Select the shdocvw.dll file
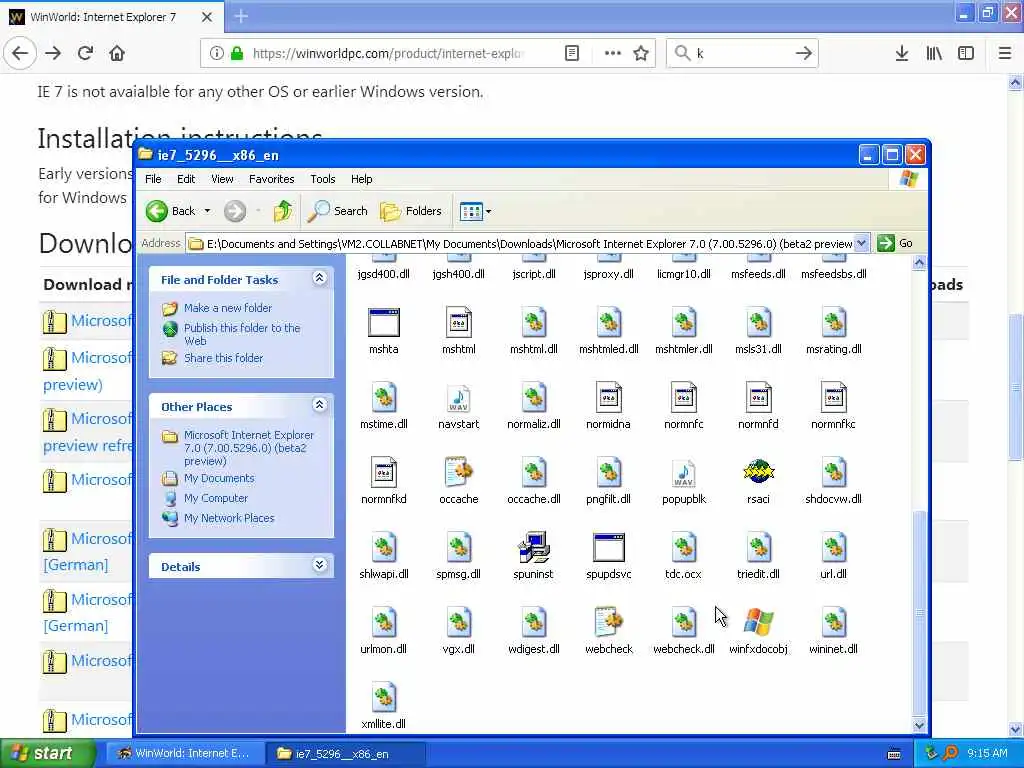Viewport: 1024px width, 768px height. click(x=833, y=473)
